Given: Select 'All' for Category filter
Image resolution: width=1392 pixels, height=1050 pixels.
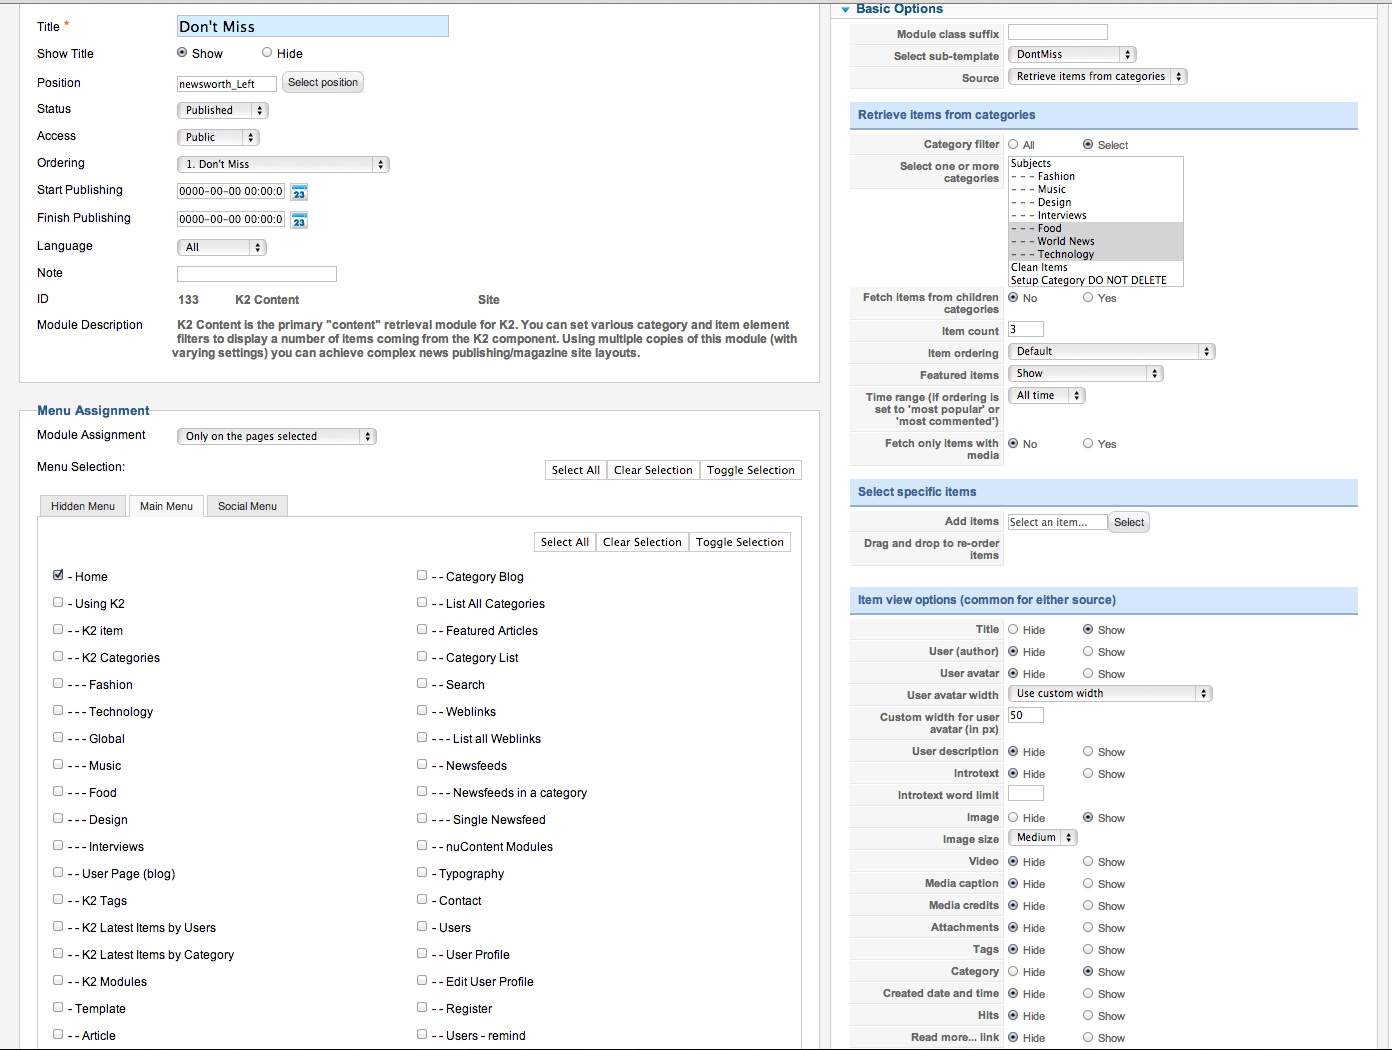Looking at the screenshot, I should pyautogui.click(x=1013, y=145).
